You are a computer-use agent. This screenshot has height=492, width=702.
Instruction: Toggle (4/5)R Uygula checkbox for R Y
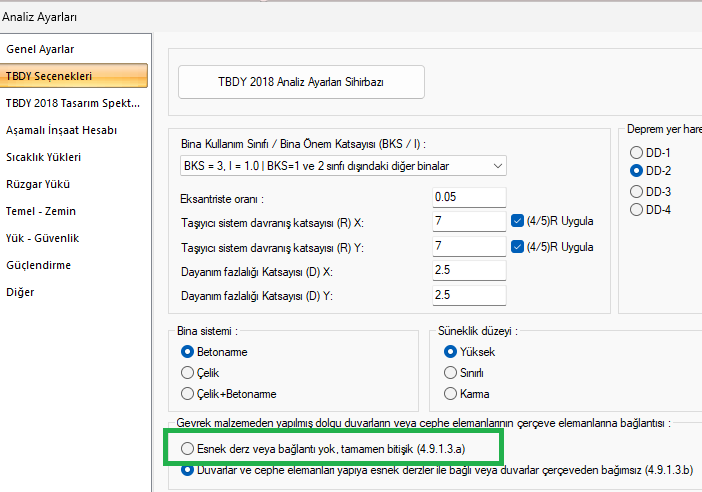[x=518, y=245]
